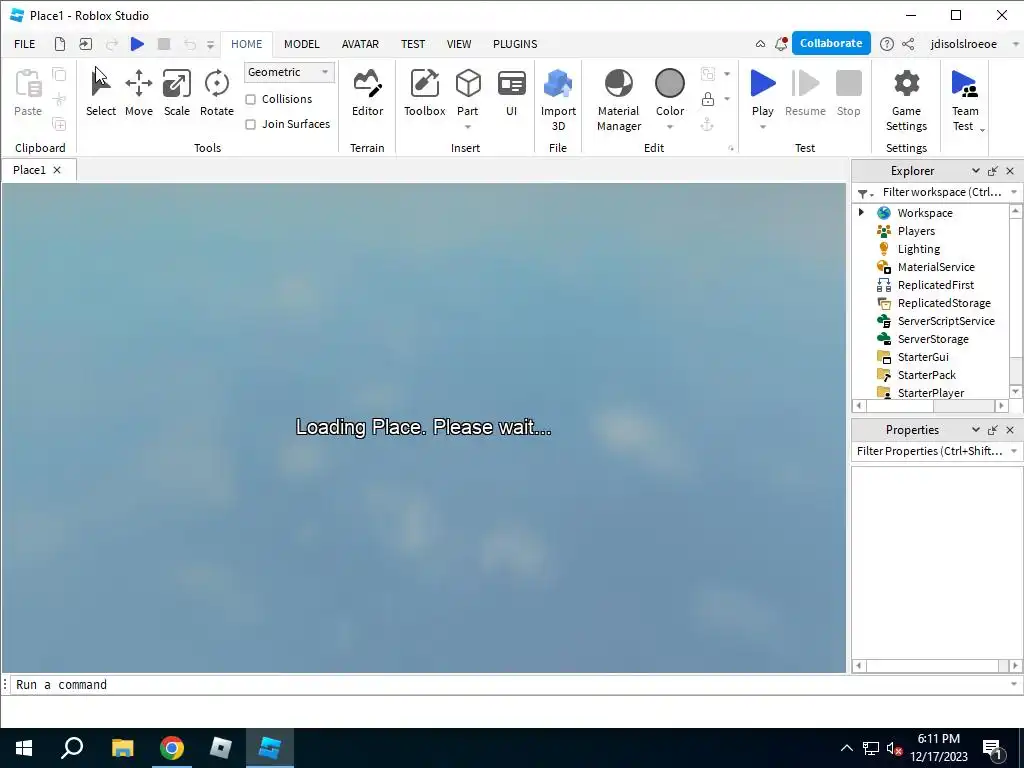Expand the Part dropdown arrow
Viewport: 1024px width, 768px height.
tap(468, 127)
